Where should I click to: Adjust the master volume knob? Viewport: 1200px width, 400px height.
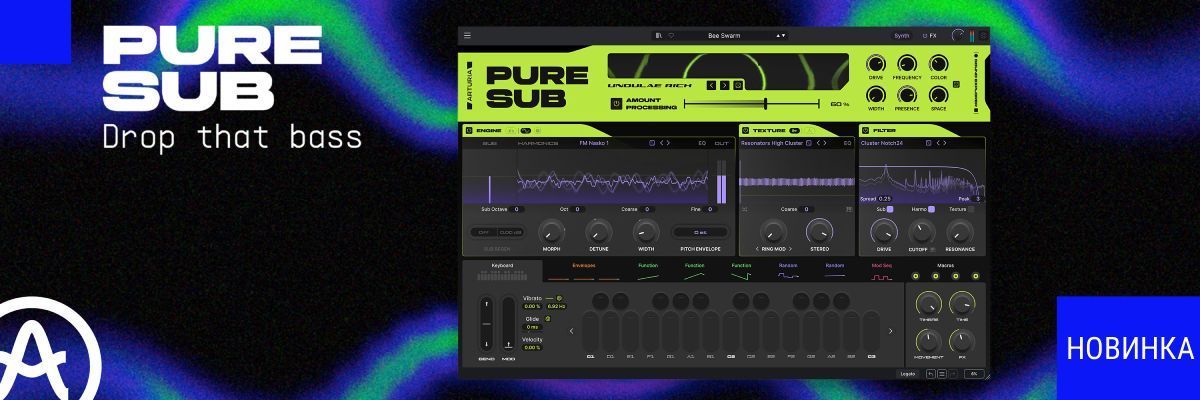point(958,35)
